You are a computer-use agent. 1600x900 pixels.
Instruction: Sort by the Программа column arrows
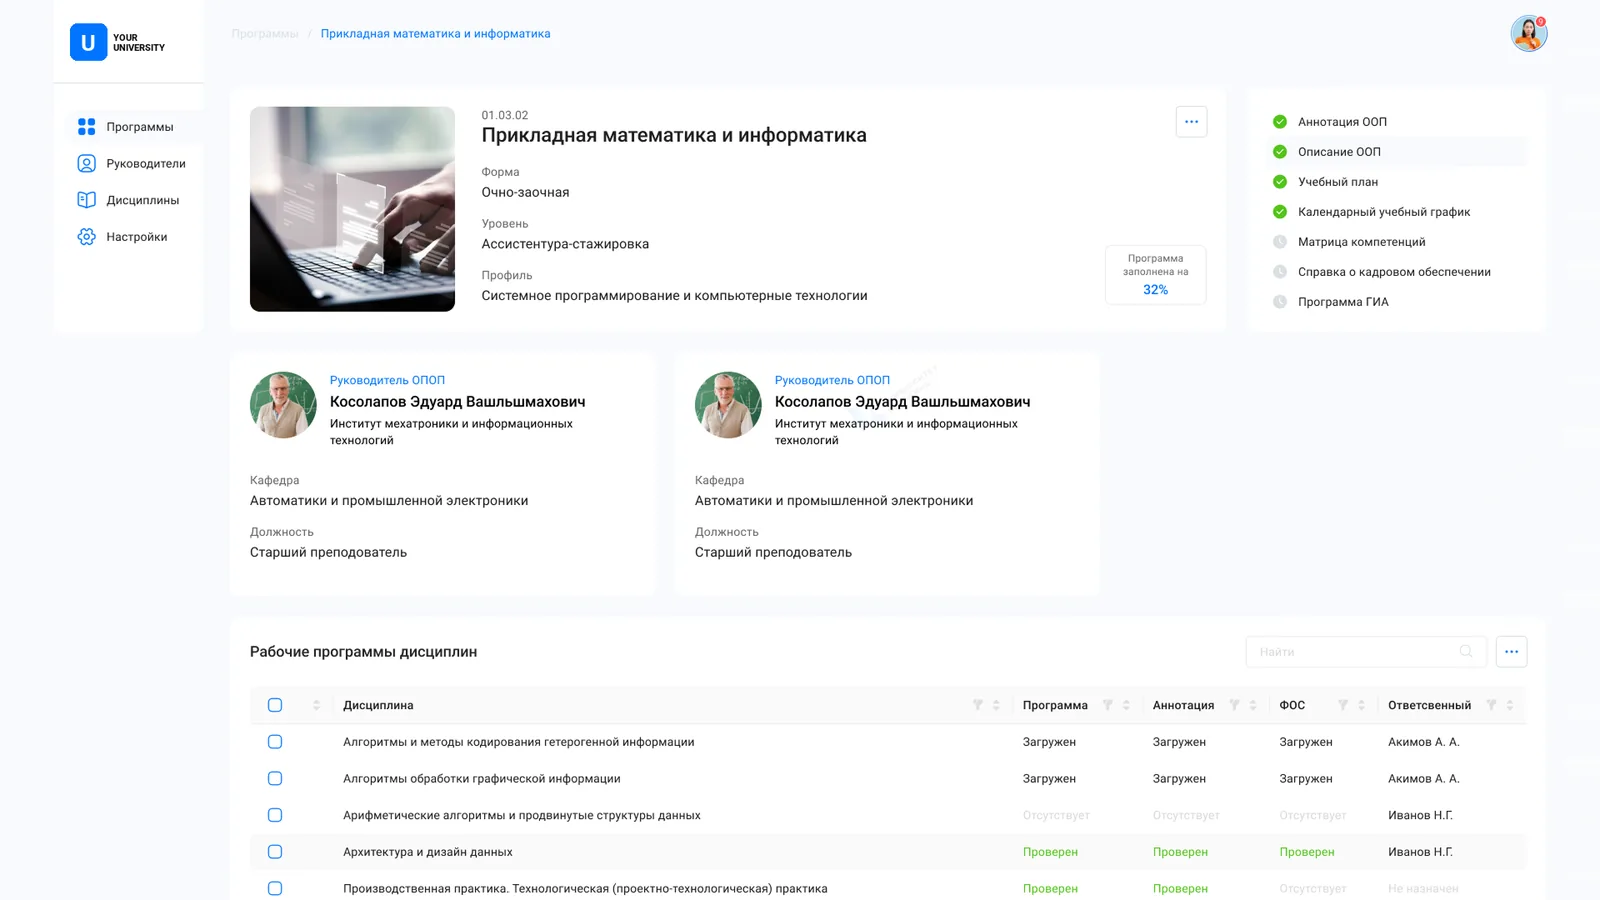[x=1126, y=705]
